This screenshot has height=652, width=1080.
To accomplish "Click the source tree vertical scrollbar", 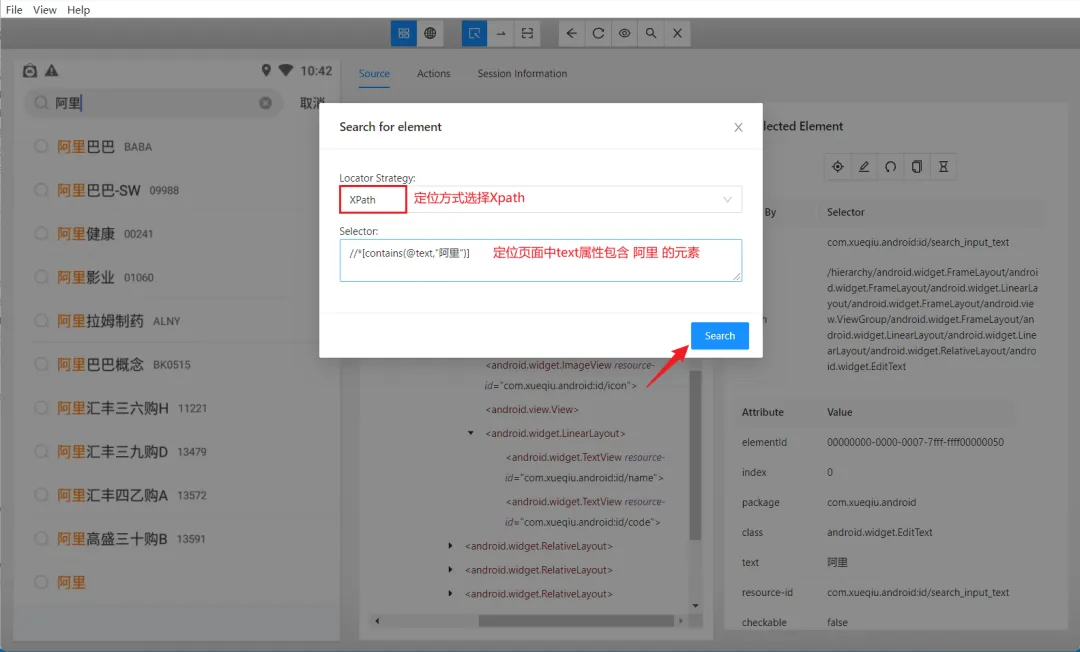I will 695,454.
